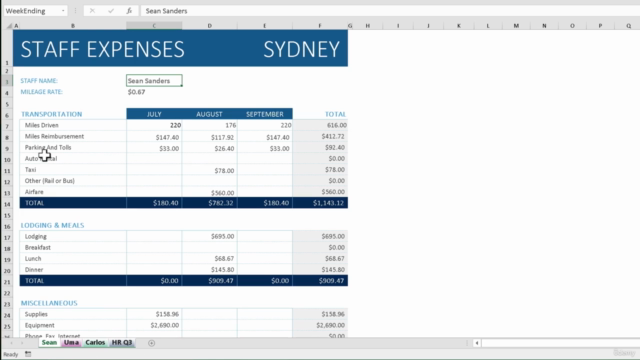Viewport: 640px width, 360px height.
Task: Select the $78.00 August taxi cell
Action: pyautogui.click(x=209, y=170)
